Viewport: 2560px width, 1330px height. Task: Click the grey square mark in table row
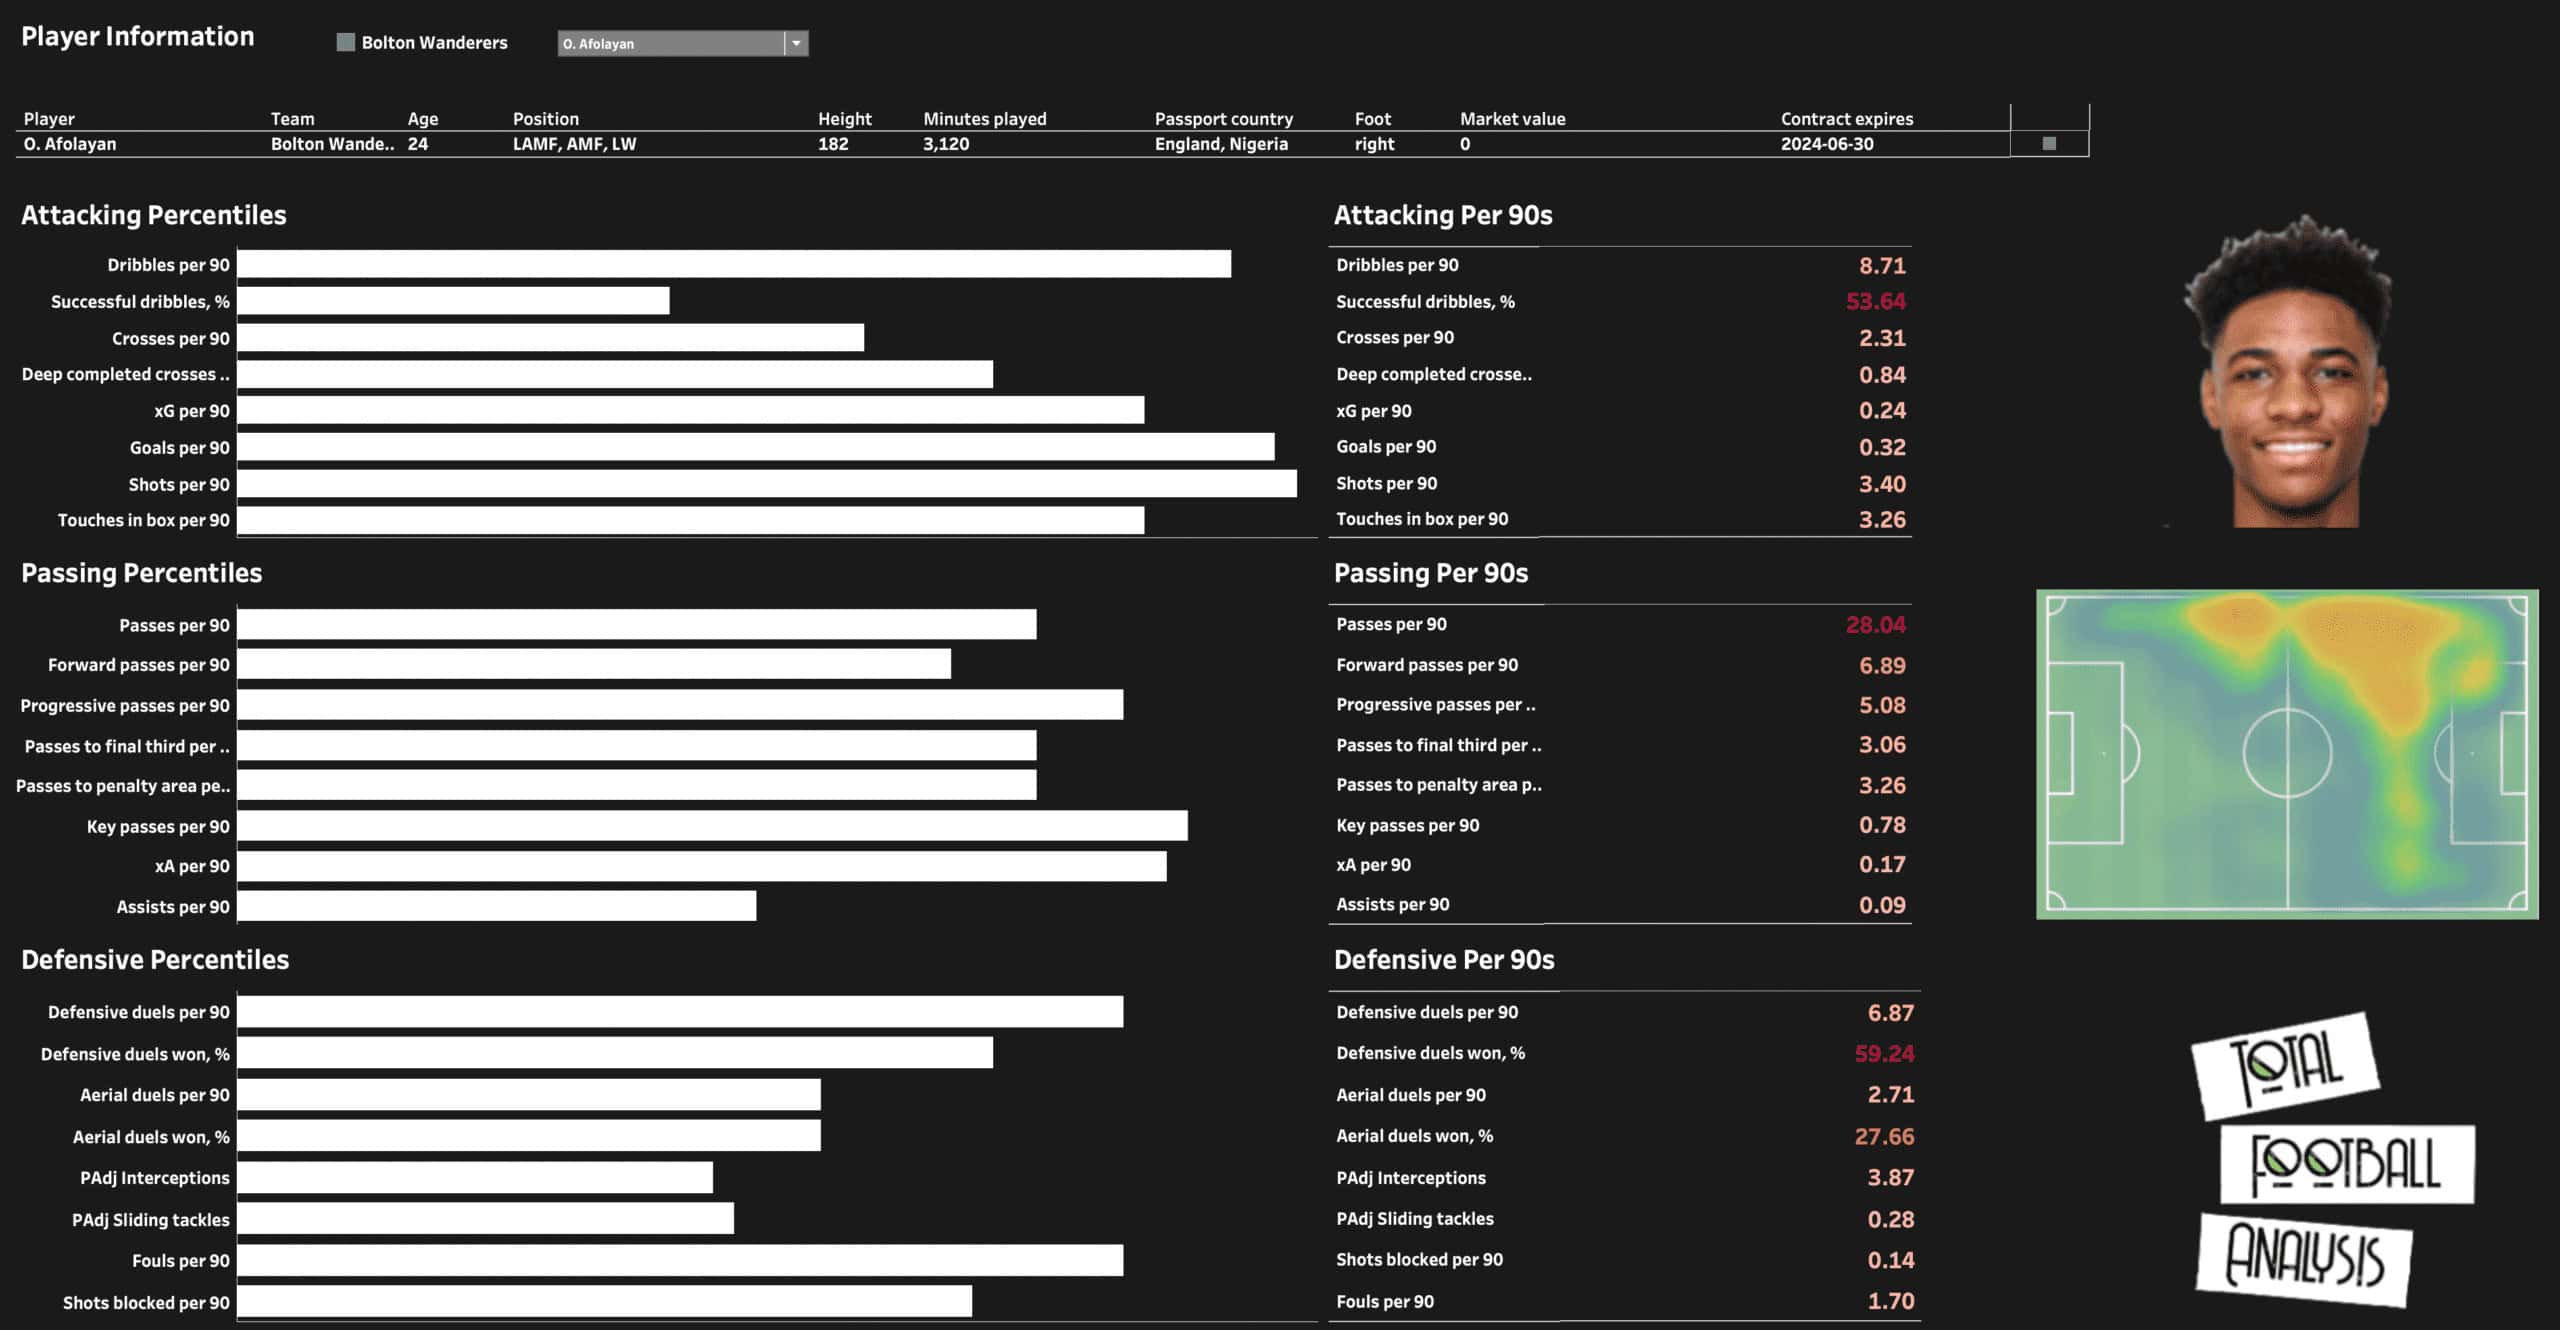coord(2048,144)
